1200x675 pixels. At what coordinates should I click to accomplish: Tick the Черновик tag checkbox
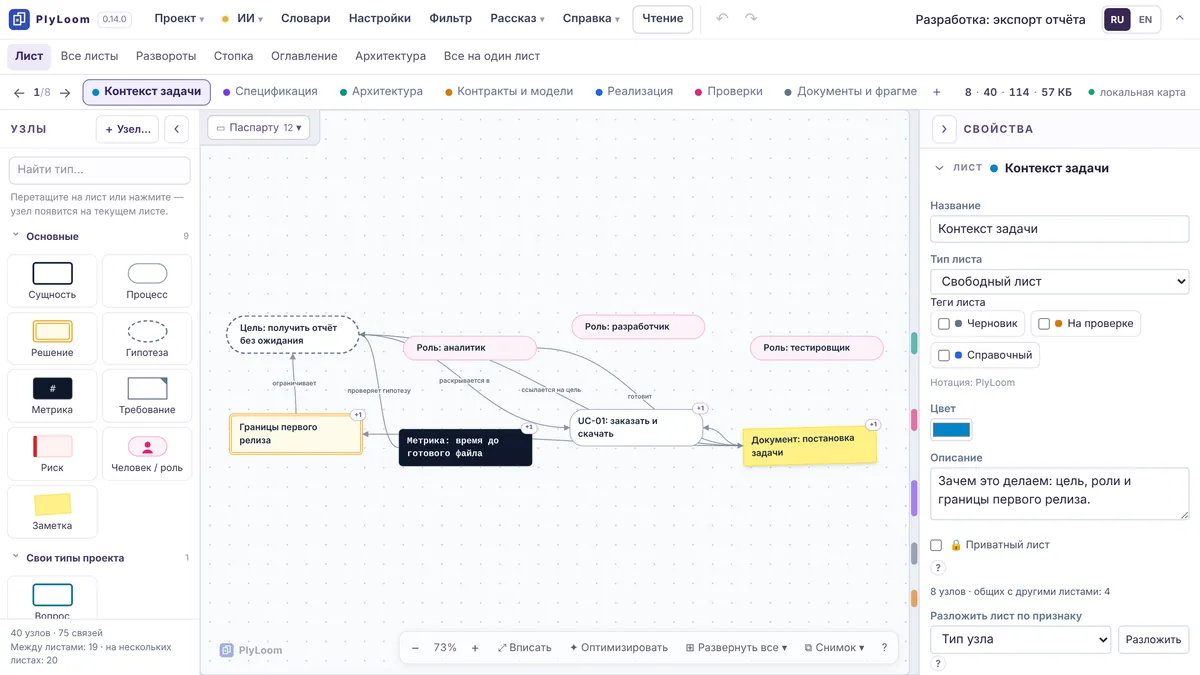[x=943, y=324]
